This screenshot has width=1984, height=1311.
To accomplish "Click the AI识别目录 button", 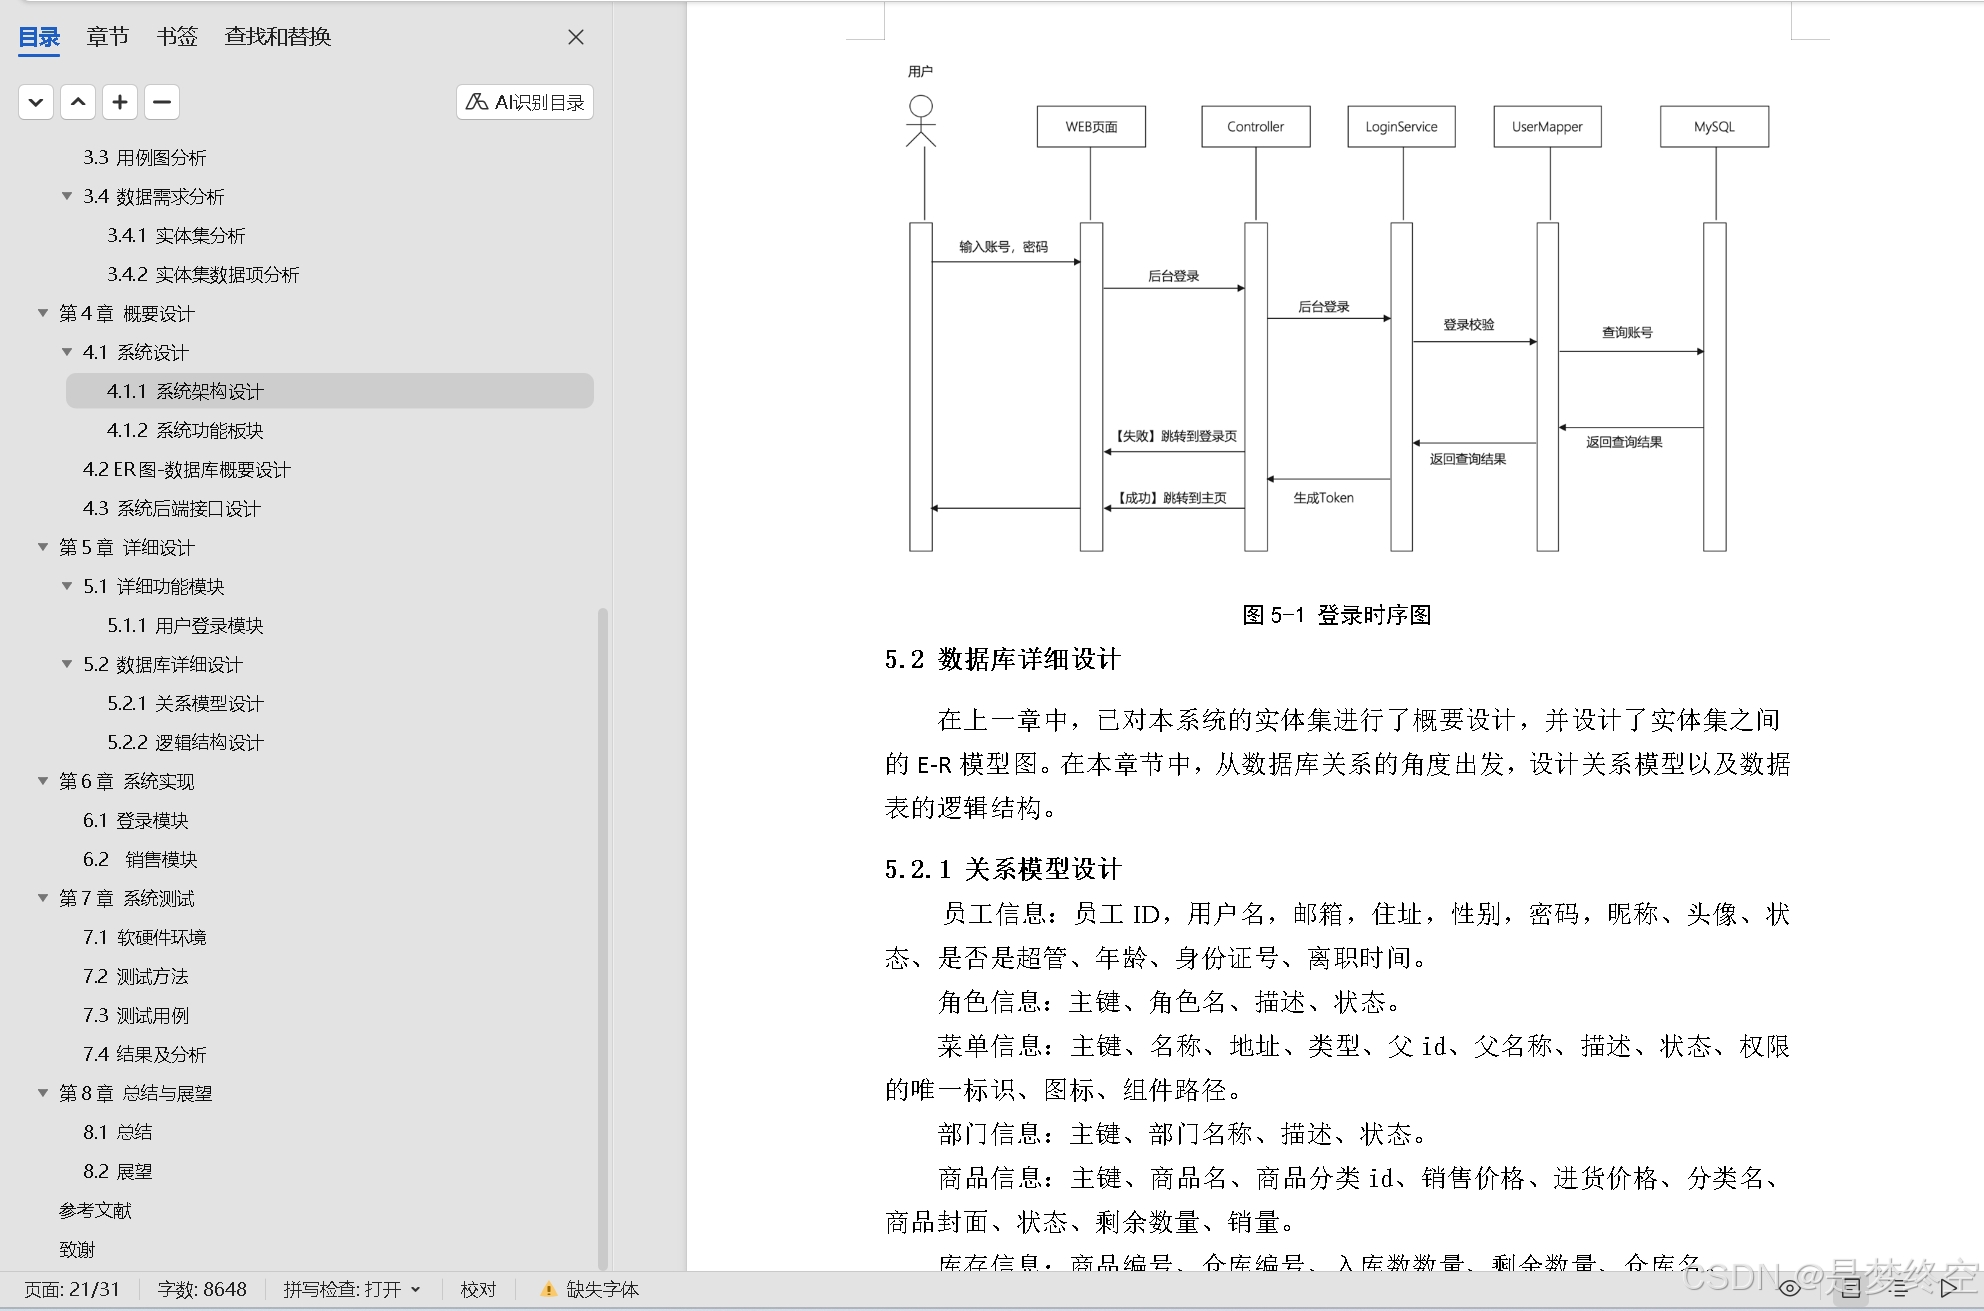I will (x=525, y=102).
